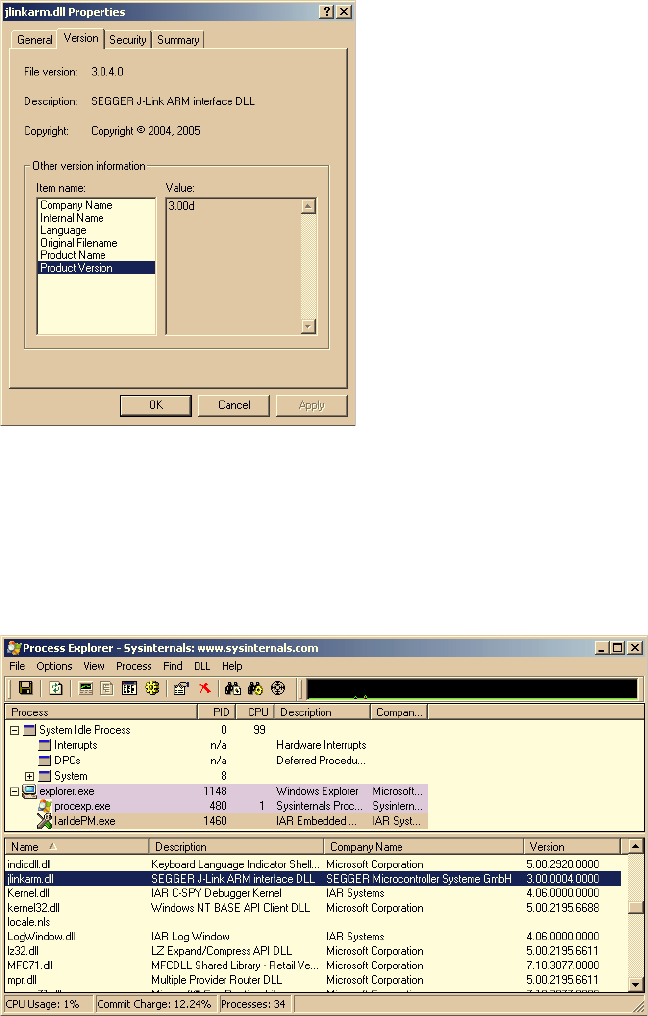Click the OK button

pos(156,405)
